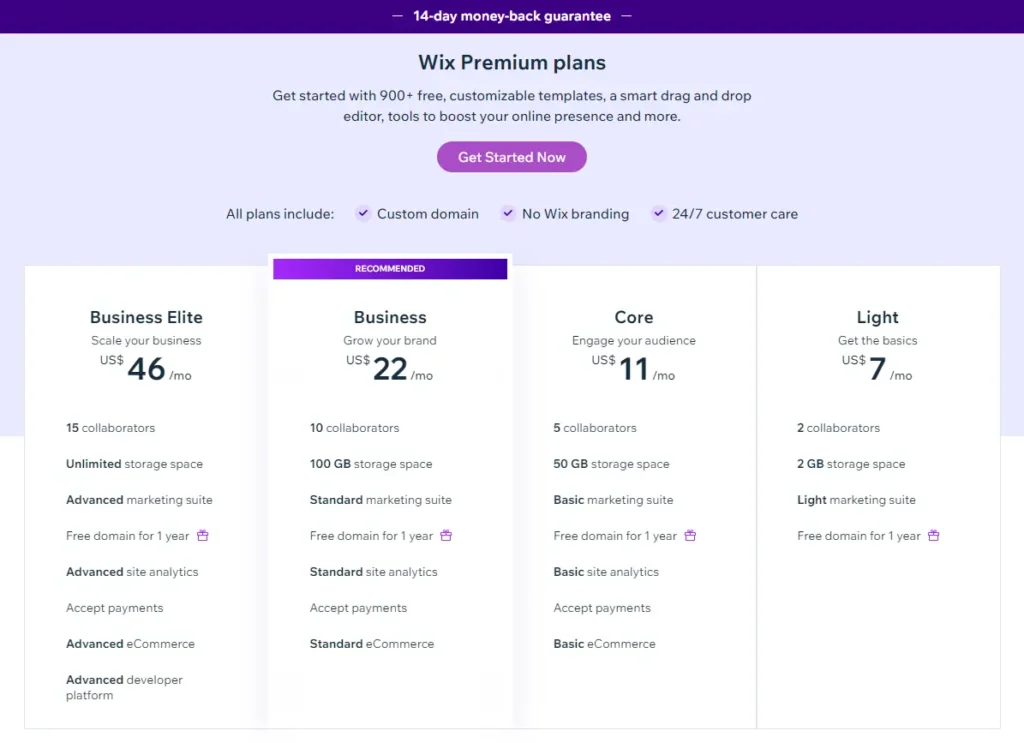Image resolution: width=1024 pixels, height=743 pixels.
Task: Click the 14-day money-back guarantee banner
Action: point(512,16)
